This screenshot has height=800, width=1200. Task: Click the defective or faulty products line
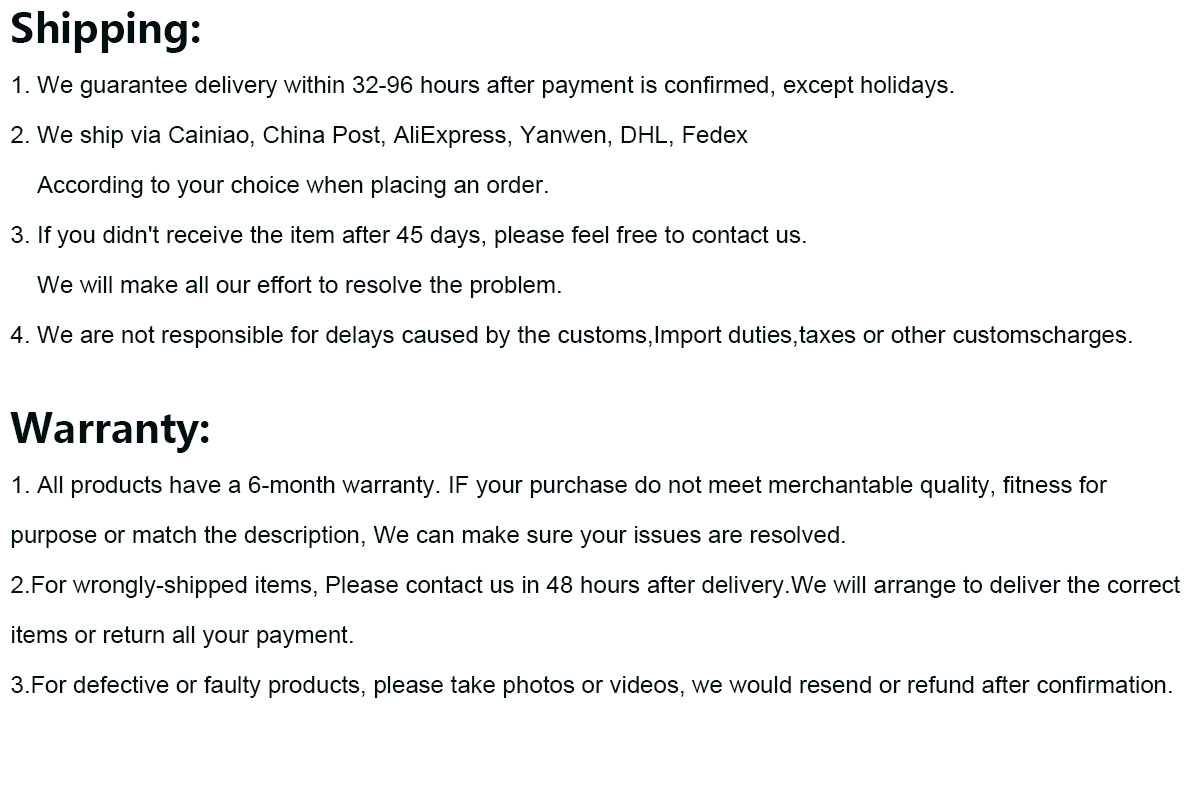pos(592,686)
